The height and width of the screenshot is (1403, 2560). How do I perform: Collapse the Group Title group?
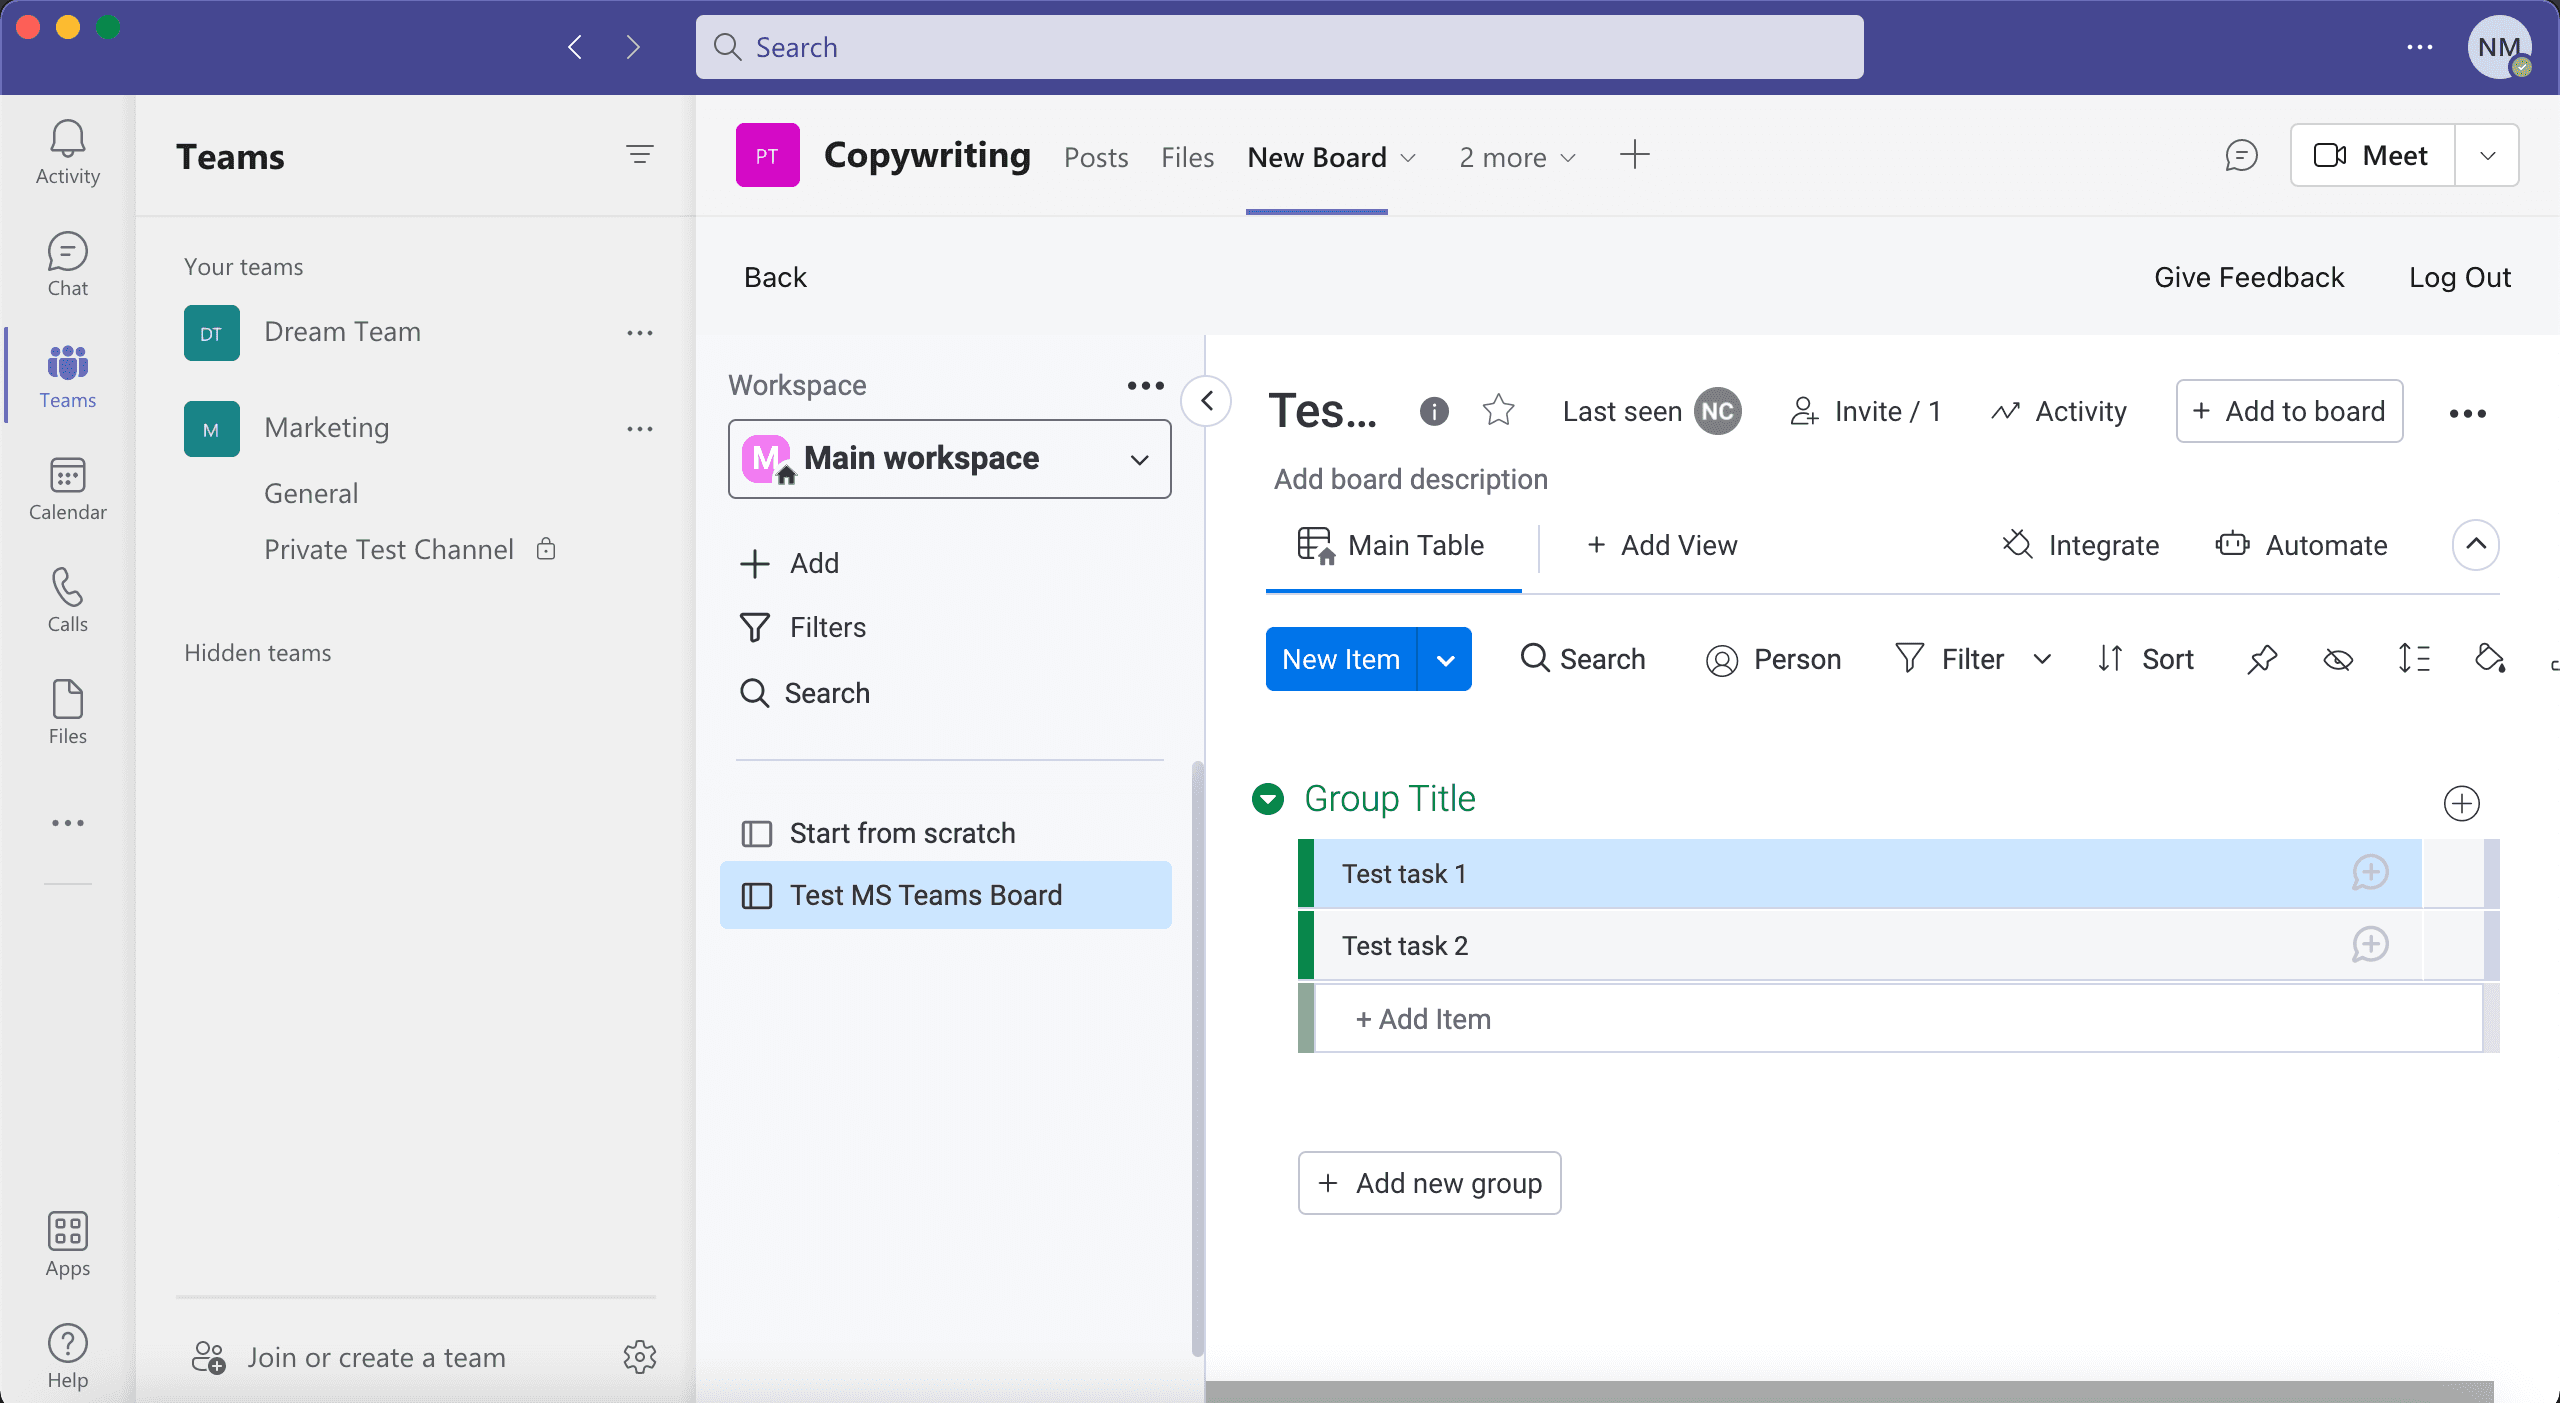point(1268,799)
